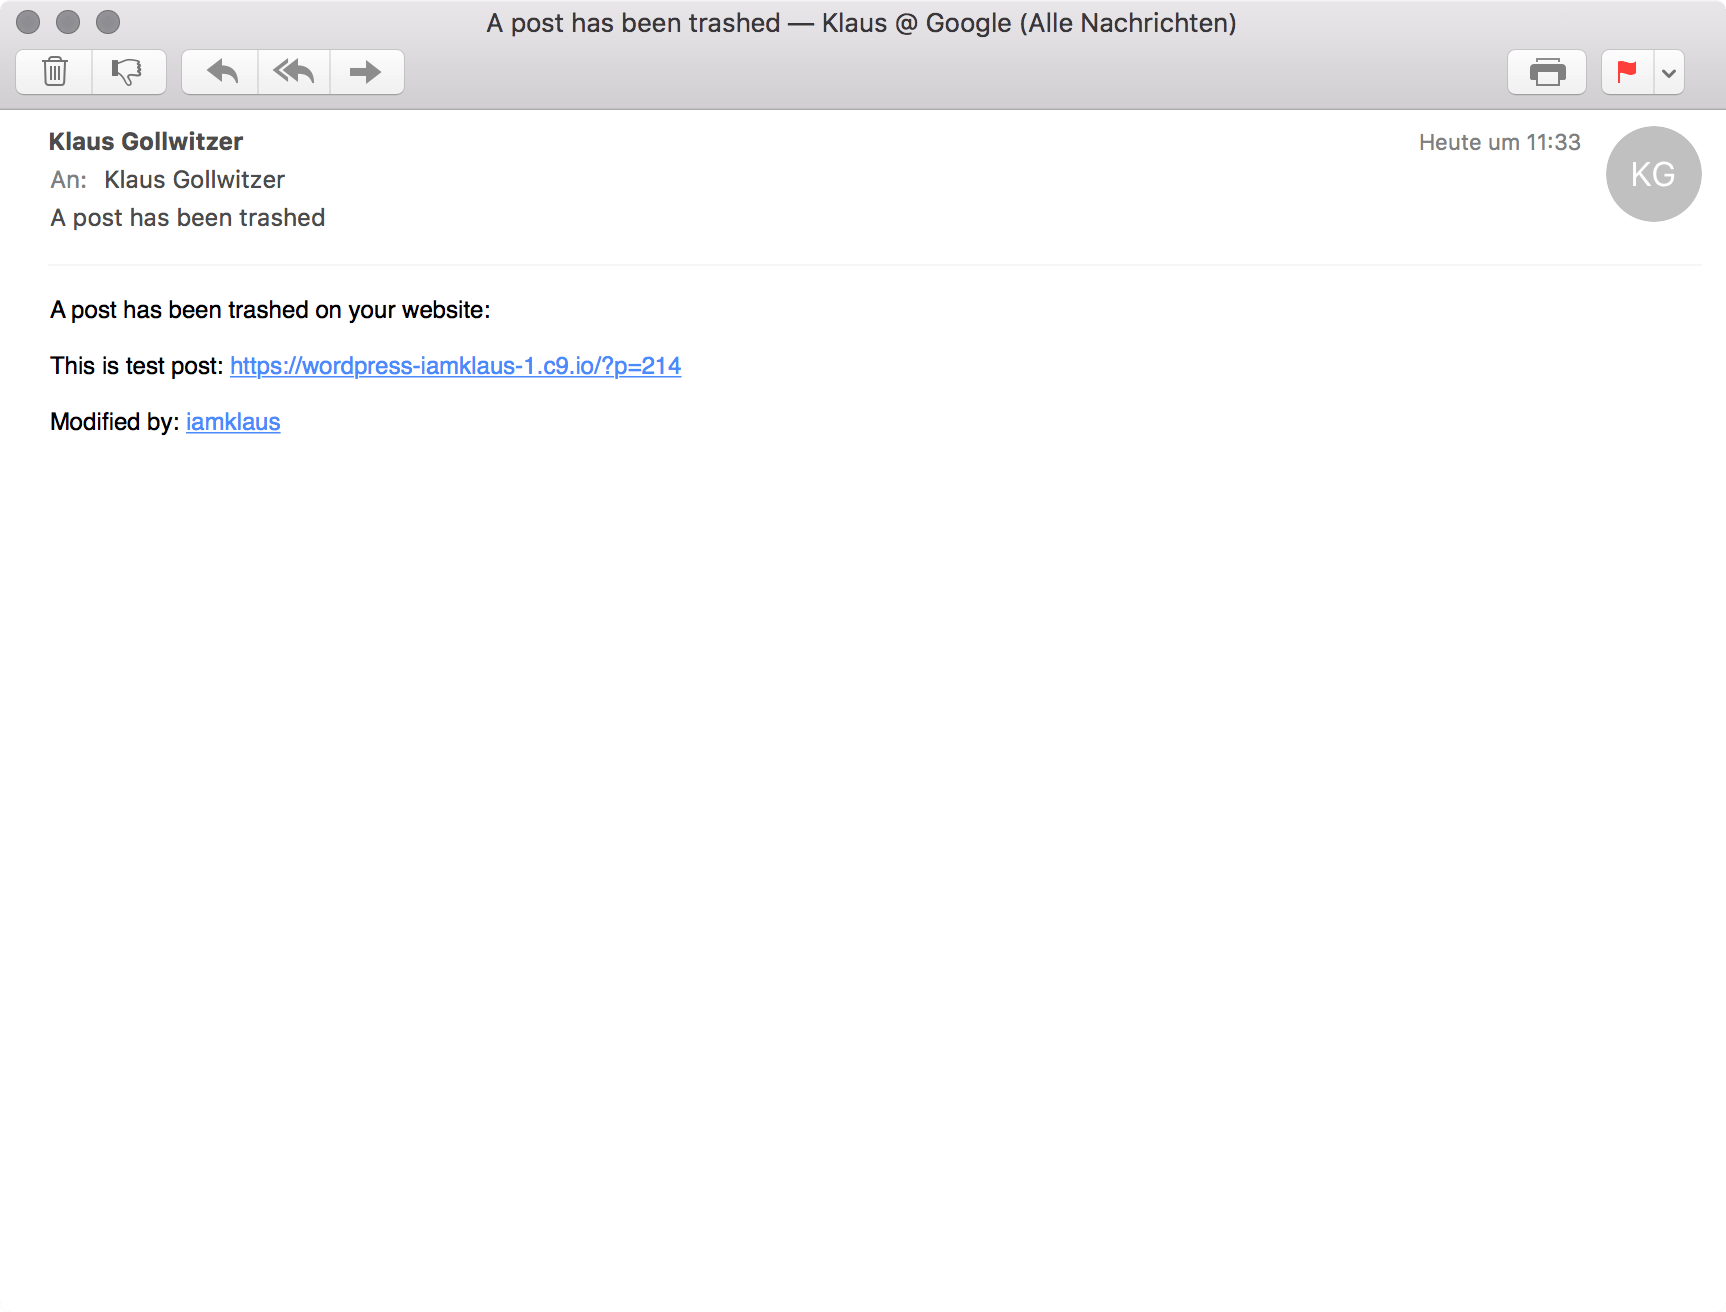
Task: Flag the message with the red flag
Action: click(1627, 72)
